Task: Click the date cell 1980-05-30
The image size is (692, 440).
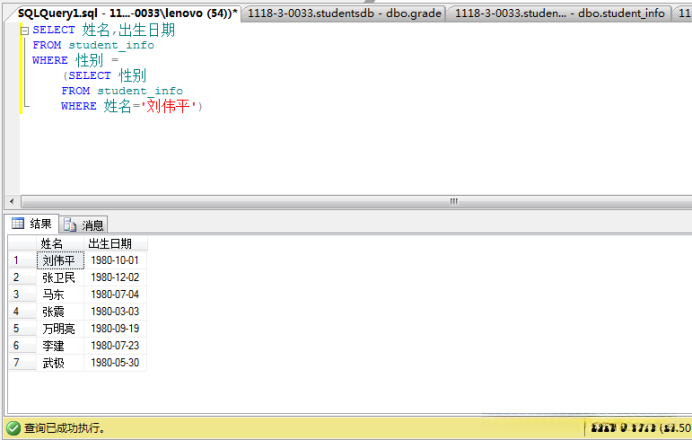Action: pyautogui.click(x=115, y=363)
